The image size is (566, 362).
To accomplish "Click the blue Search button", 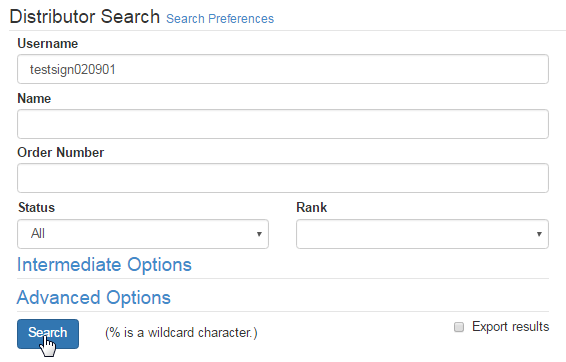I will [x=48, y=334].
